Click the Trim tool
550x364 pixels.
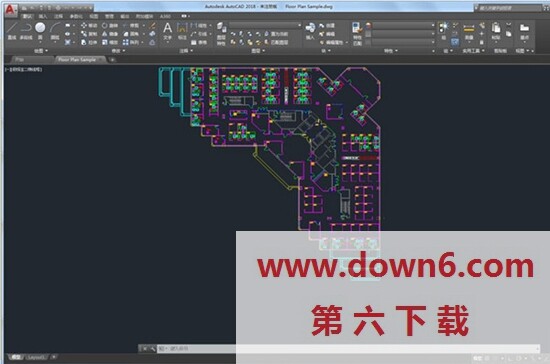point(131,26)
